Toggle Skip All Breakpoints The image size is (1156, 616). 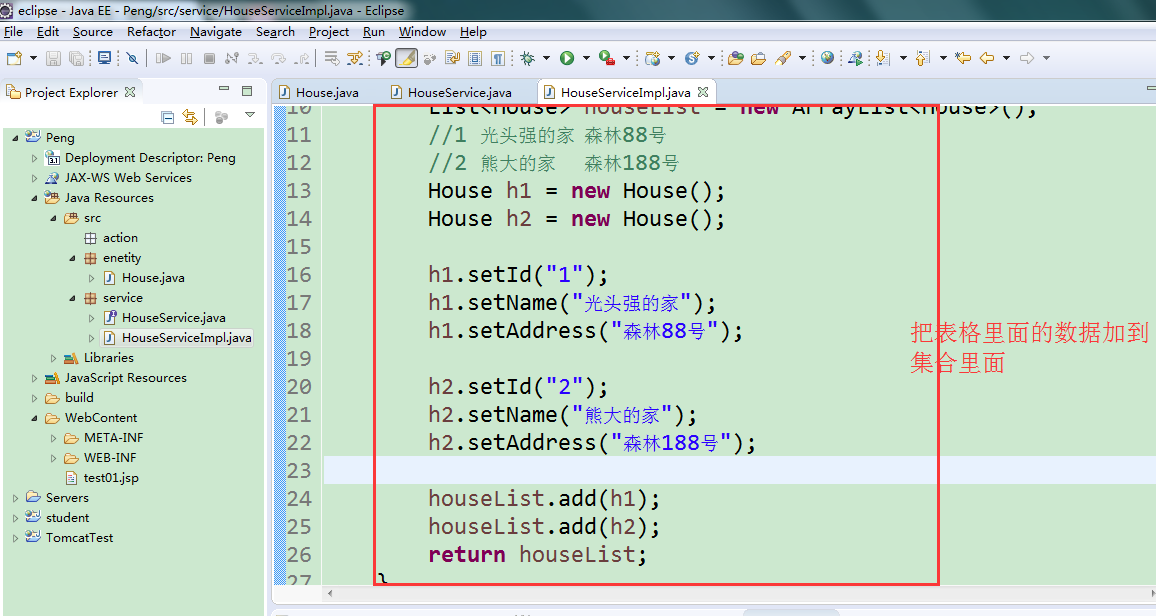pyautogui.click(x=132, y=58)
